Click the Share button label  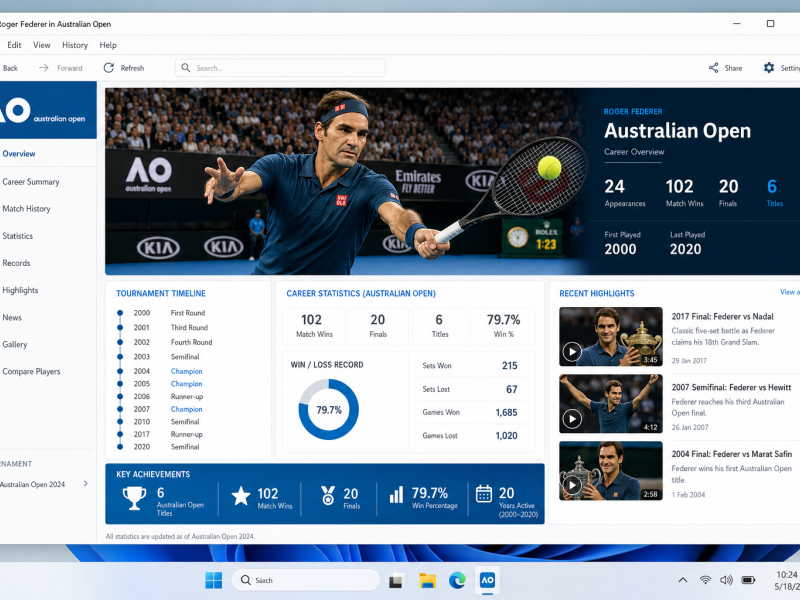click(733, 68)
